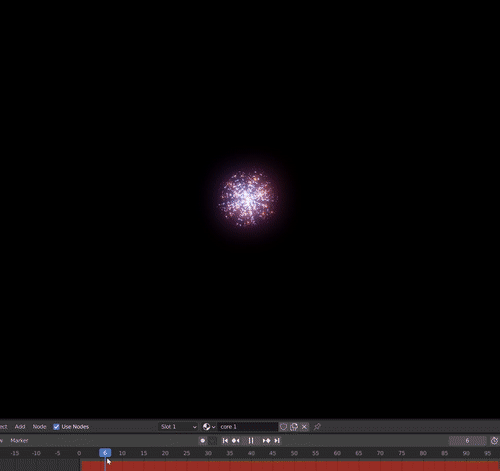Open the Marker menu
Screen dimensions: 500x471
click(19, 441)
